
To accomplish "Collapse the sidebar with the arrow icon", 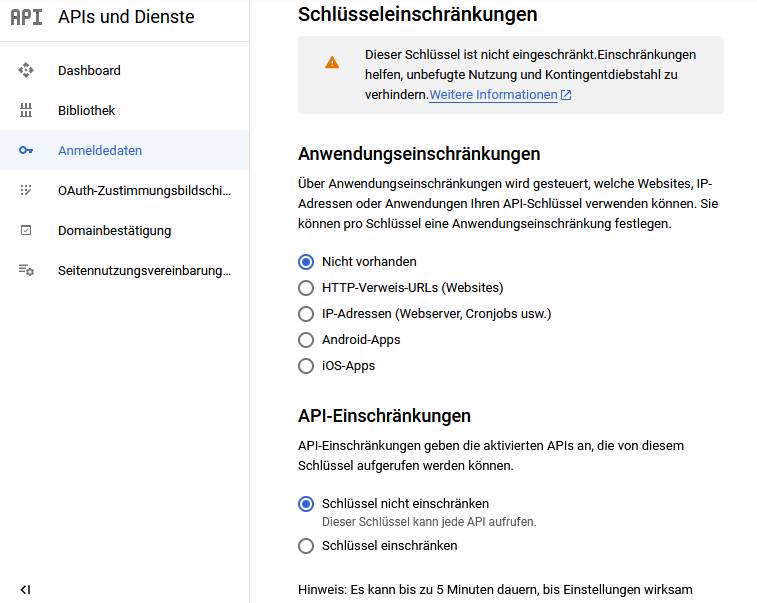I will tap(26, 589).
